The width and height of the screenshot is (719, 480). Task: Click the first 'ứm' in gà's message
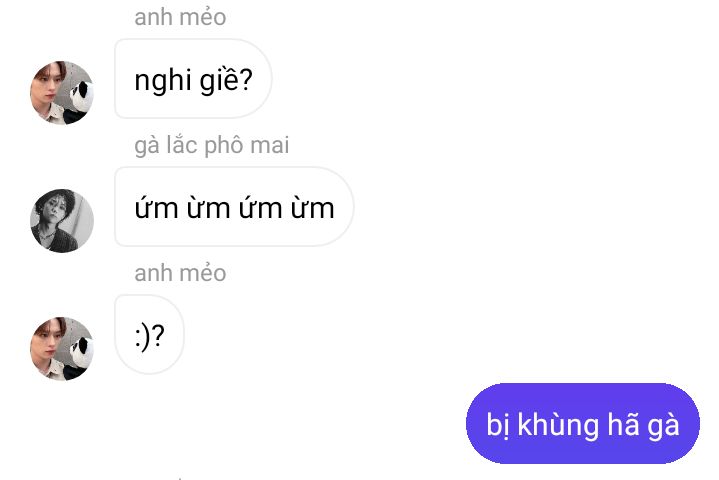pyautogui.click(x=156, y=208)
